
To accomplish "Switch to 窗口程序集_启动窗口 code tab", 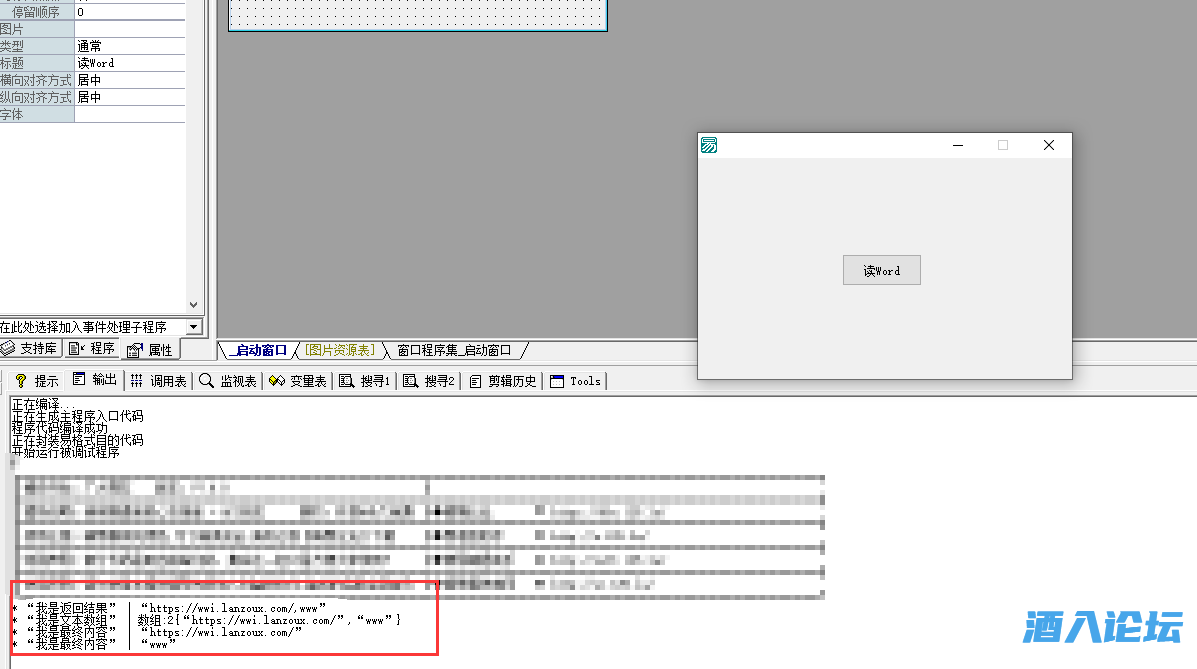I will 453,350.
